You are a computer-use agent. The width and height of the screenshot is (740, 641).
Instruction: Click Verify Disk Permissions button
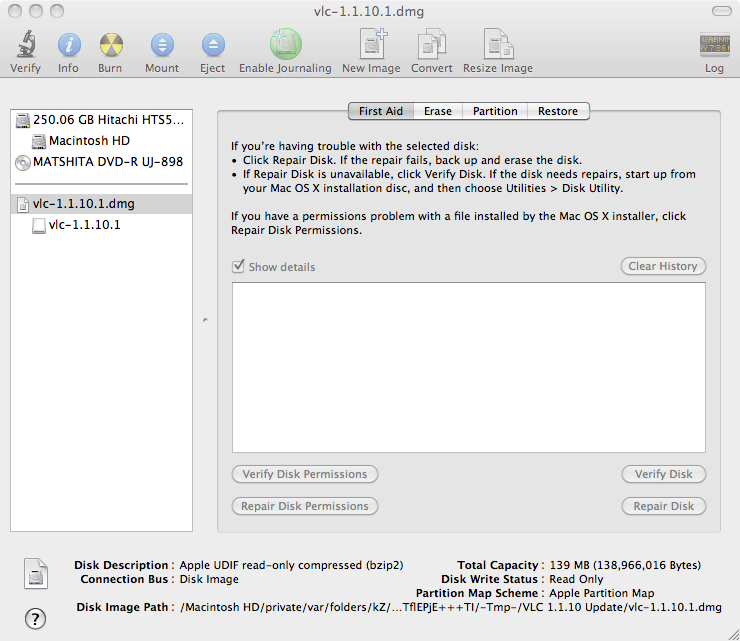coord(304,474)
